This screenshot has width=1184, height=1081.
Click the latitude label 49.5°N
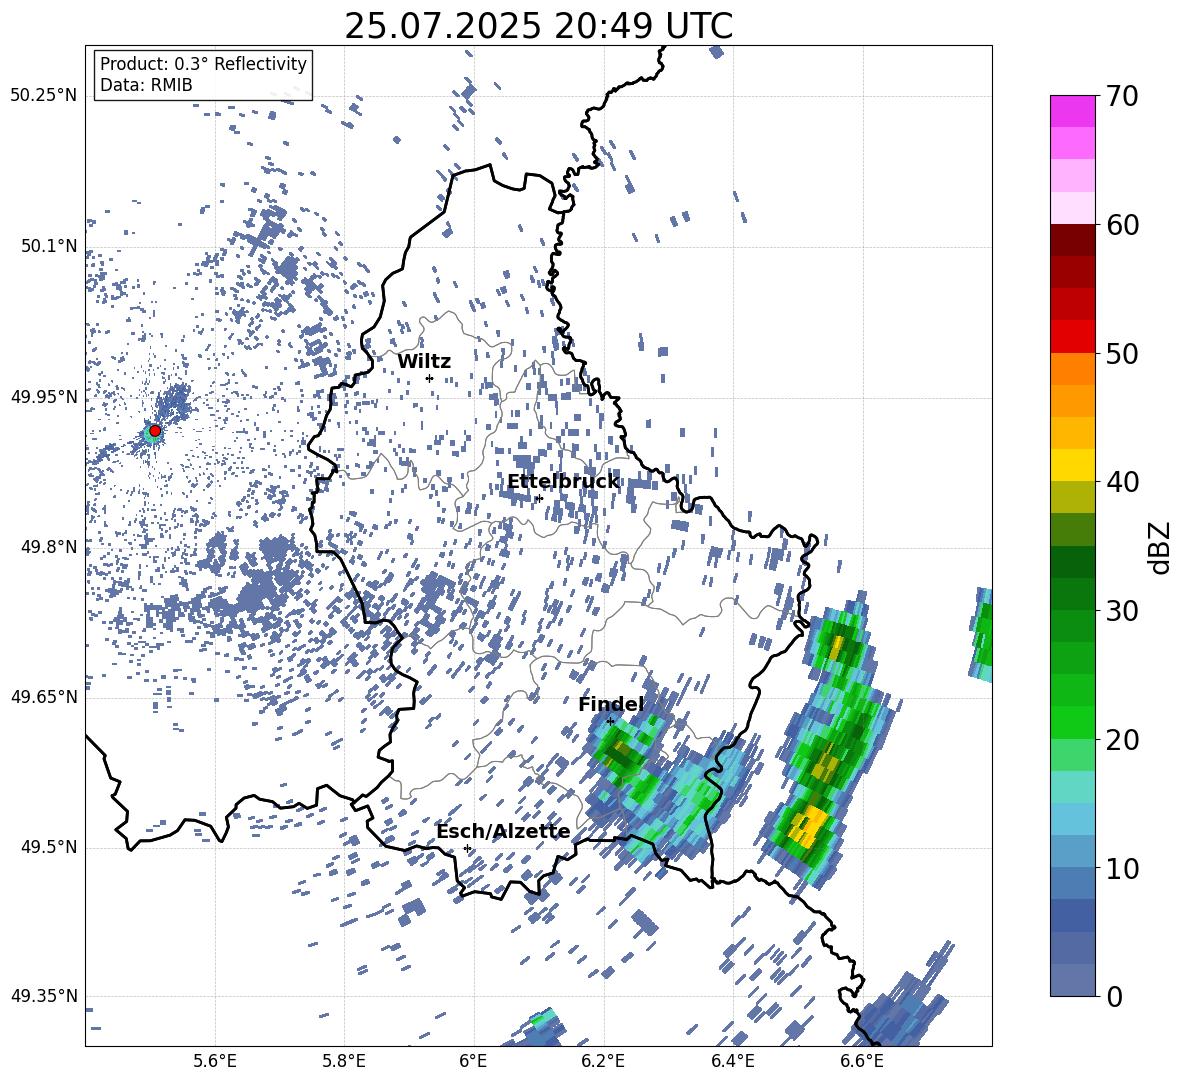pyautogui.click(x=48, y=846)
